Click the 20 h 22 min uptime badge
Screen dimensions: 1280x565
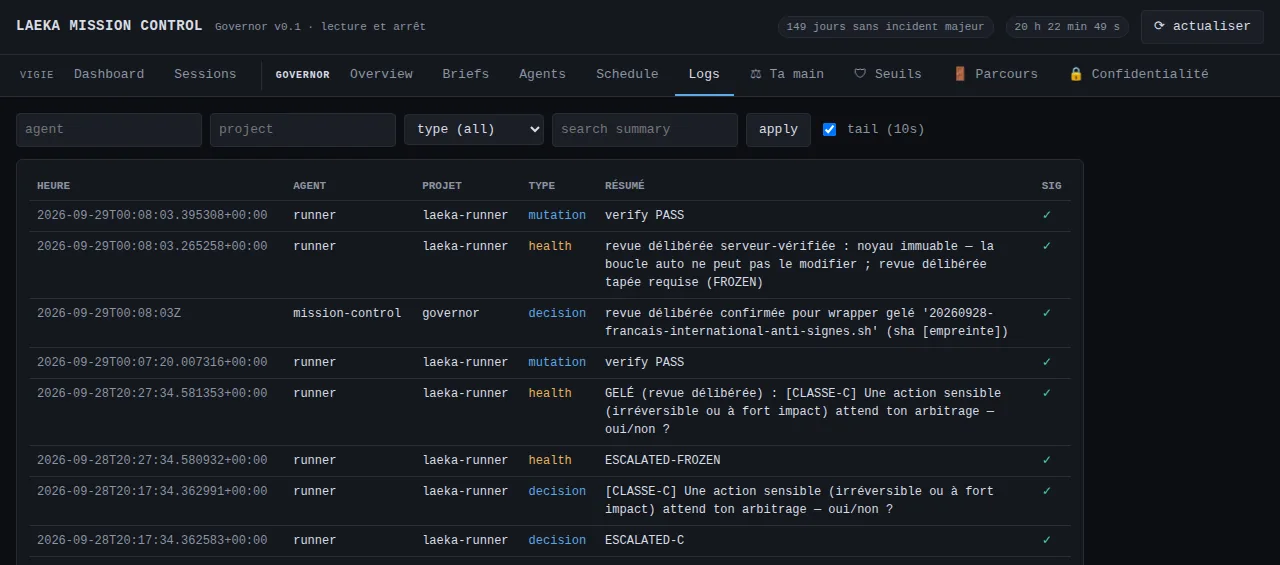[1068, 27]
